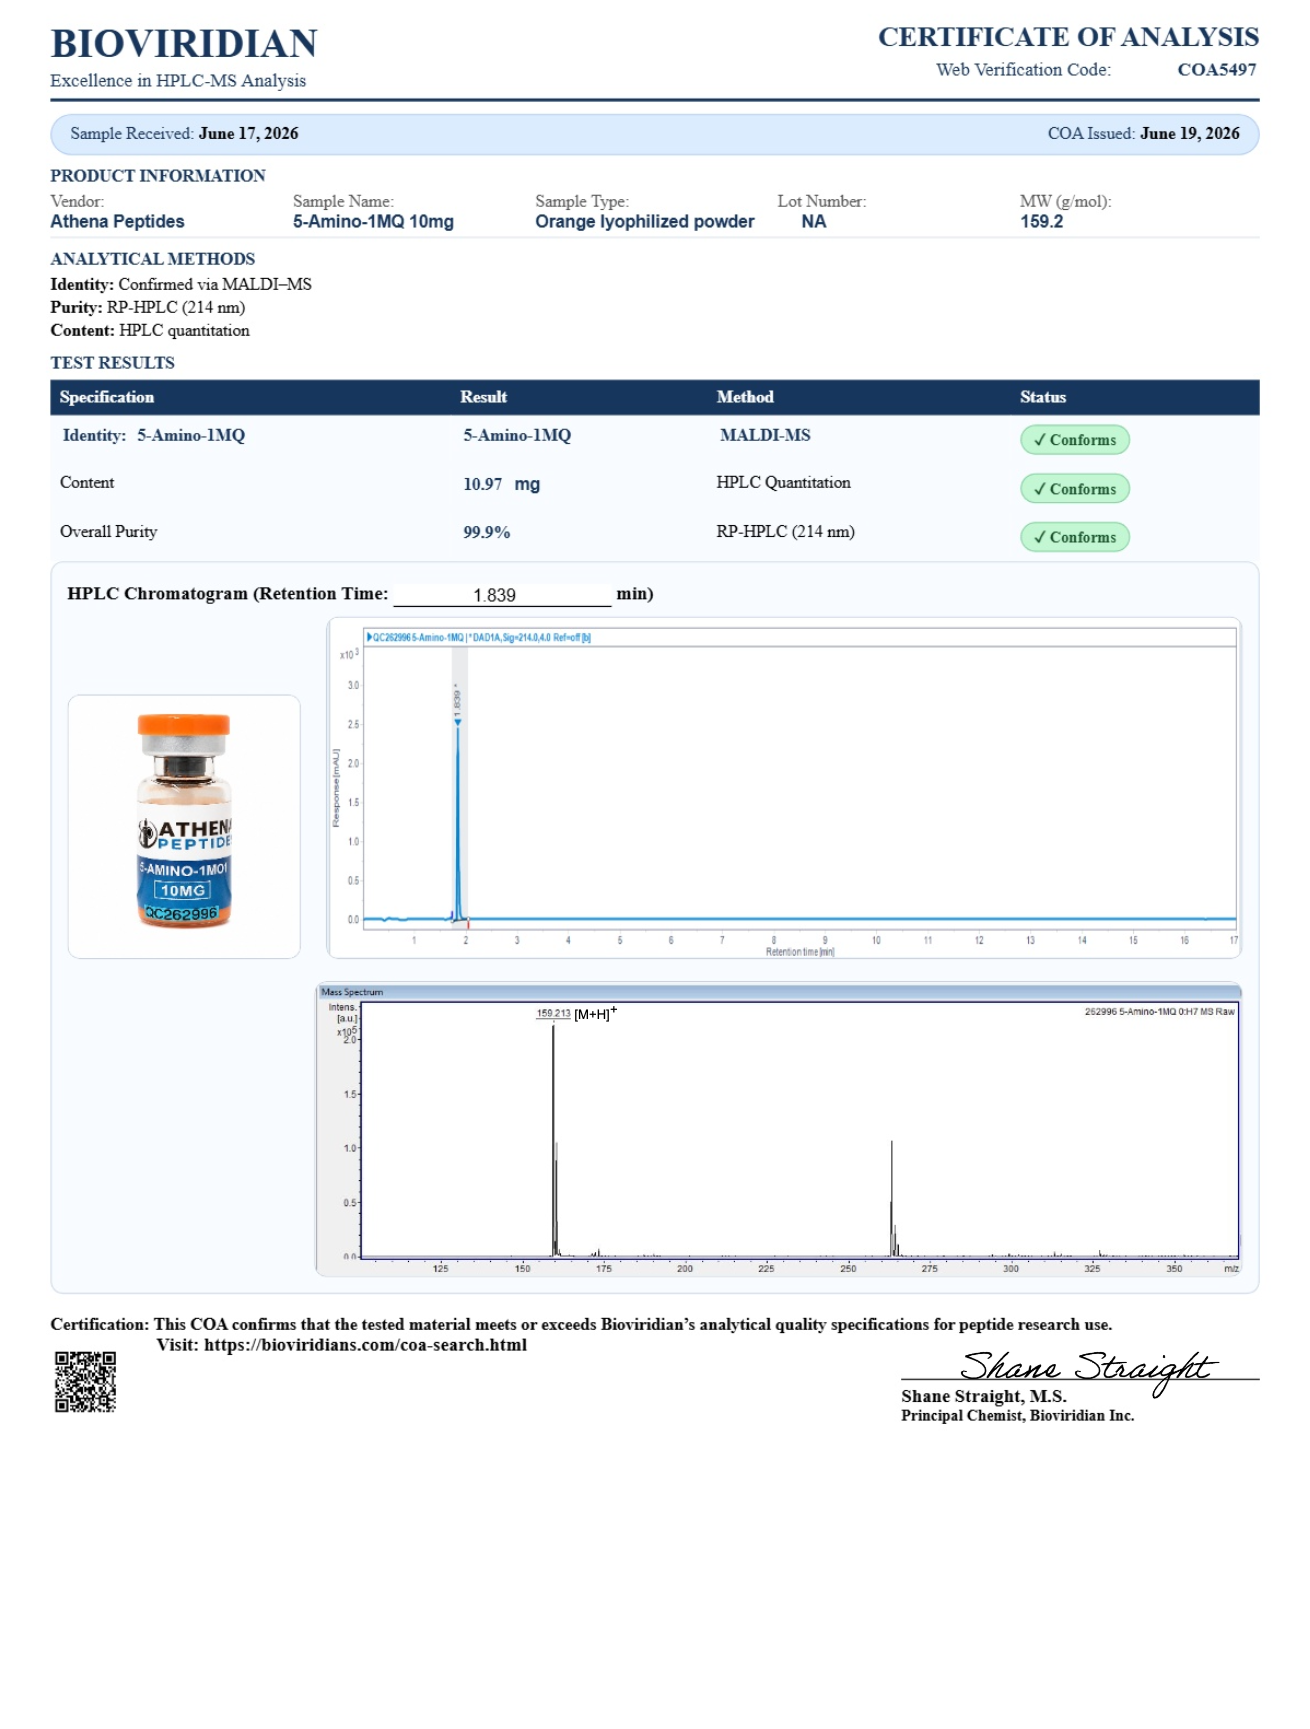This screenshot has height=1729, width=1310.
Task: Click the HPLC chromatogram peak marker
Action: click(x=458, y=721)
